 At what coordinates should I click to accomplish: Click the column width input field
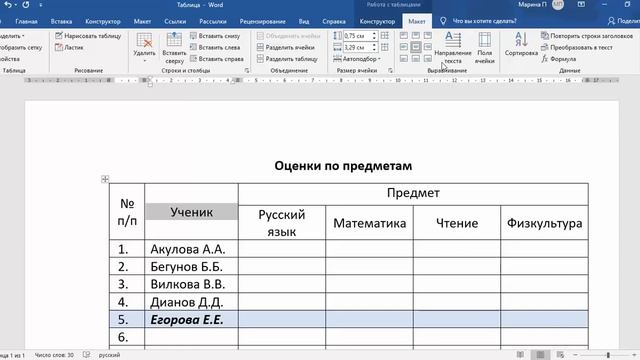coord(357,47)
